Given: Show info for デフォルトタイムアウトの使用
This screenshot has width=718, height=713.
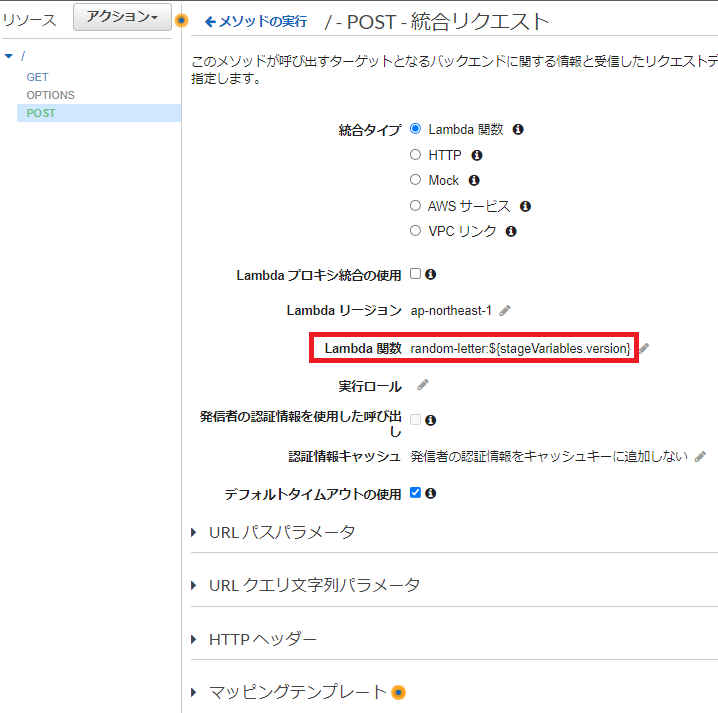Looking at the screenshot, I should [430, 493].
